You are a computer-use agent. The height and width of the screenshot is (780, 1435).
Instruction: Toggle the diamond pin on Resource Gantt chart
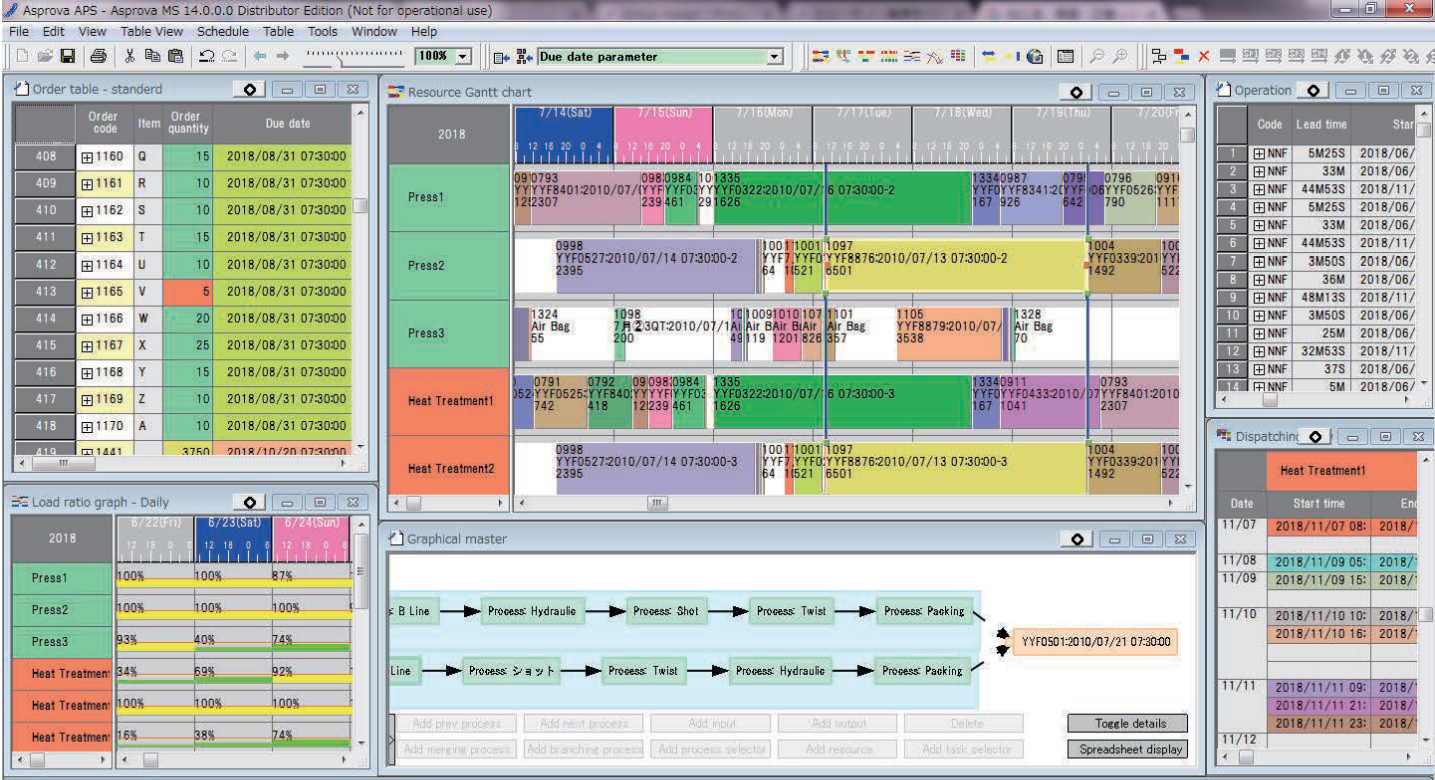tap(1076, 92)
